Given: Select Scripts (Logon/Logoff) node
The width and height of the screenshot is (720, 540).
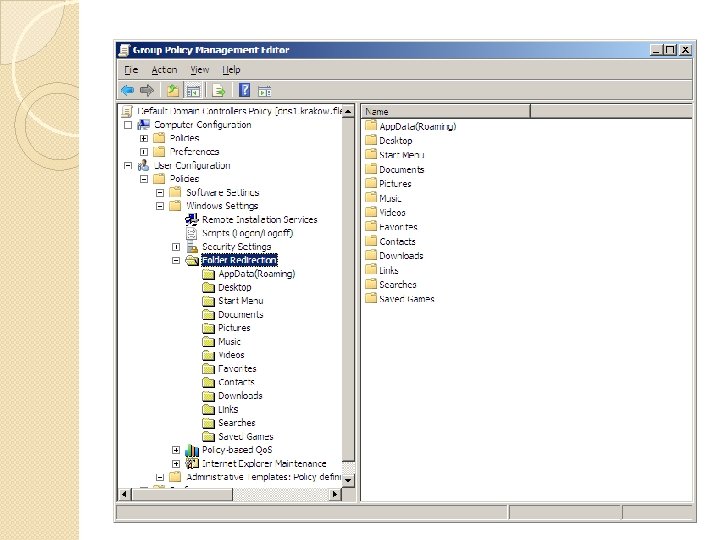Looking at the screenshot, I should (x=248, y=233).
